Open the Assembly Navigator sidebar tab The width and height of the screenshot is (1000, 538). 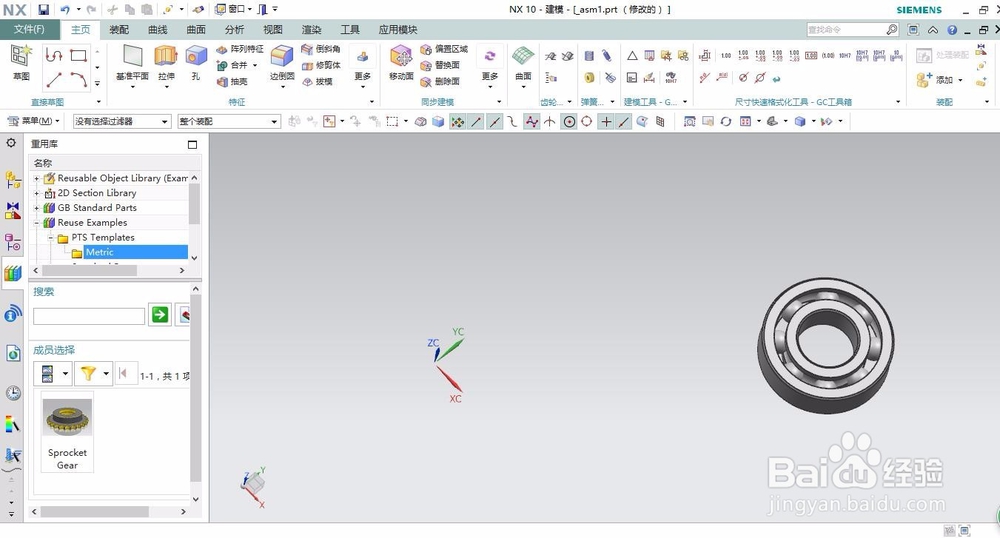point(13,180)
